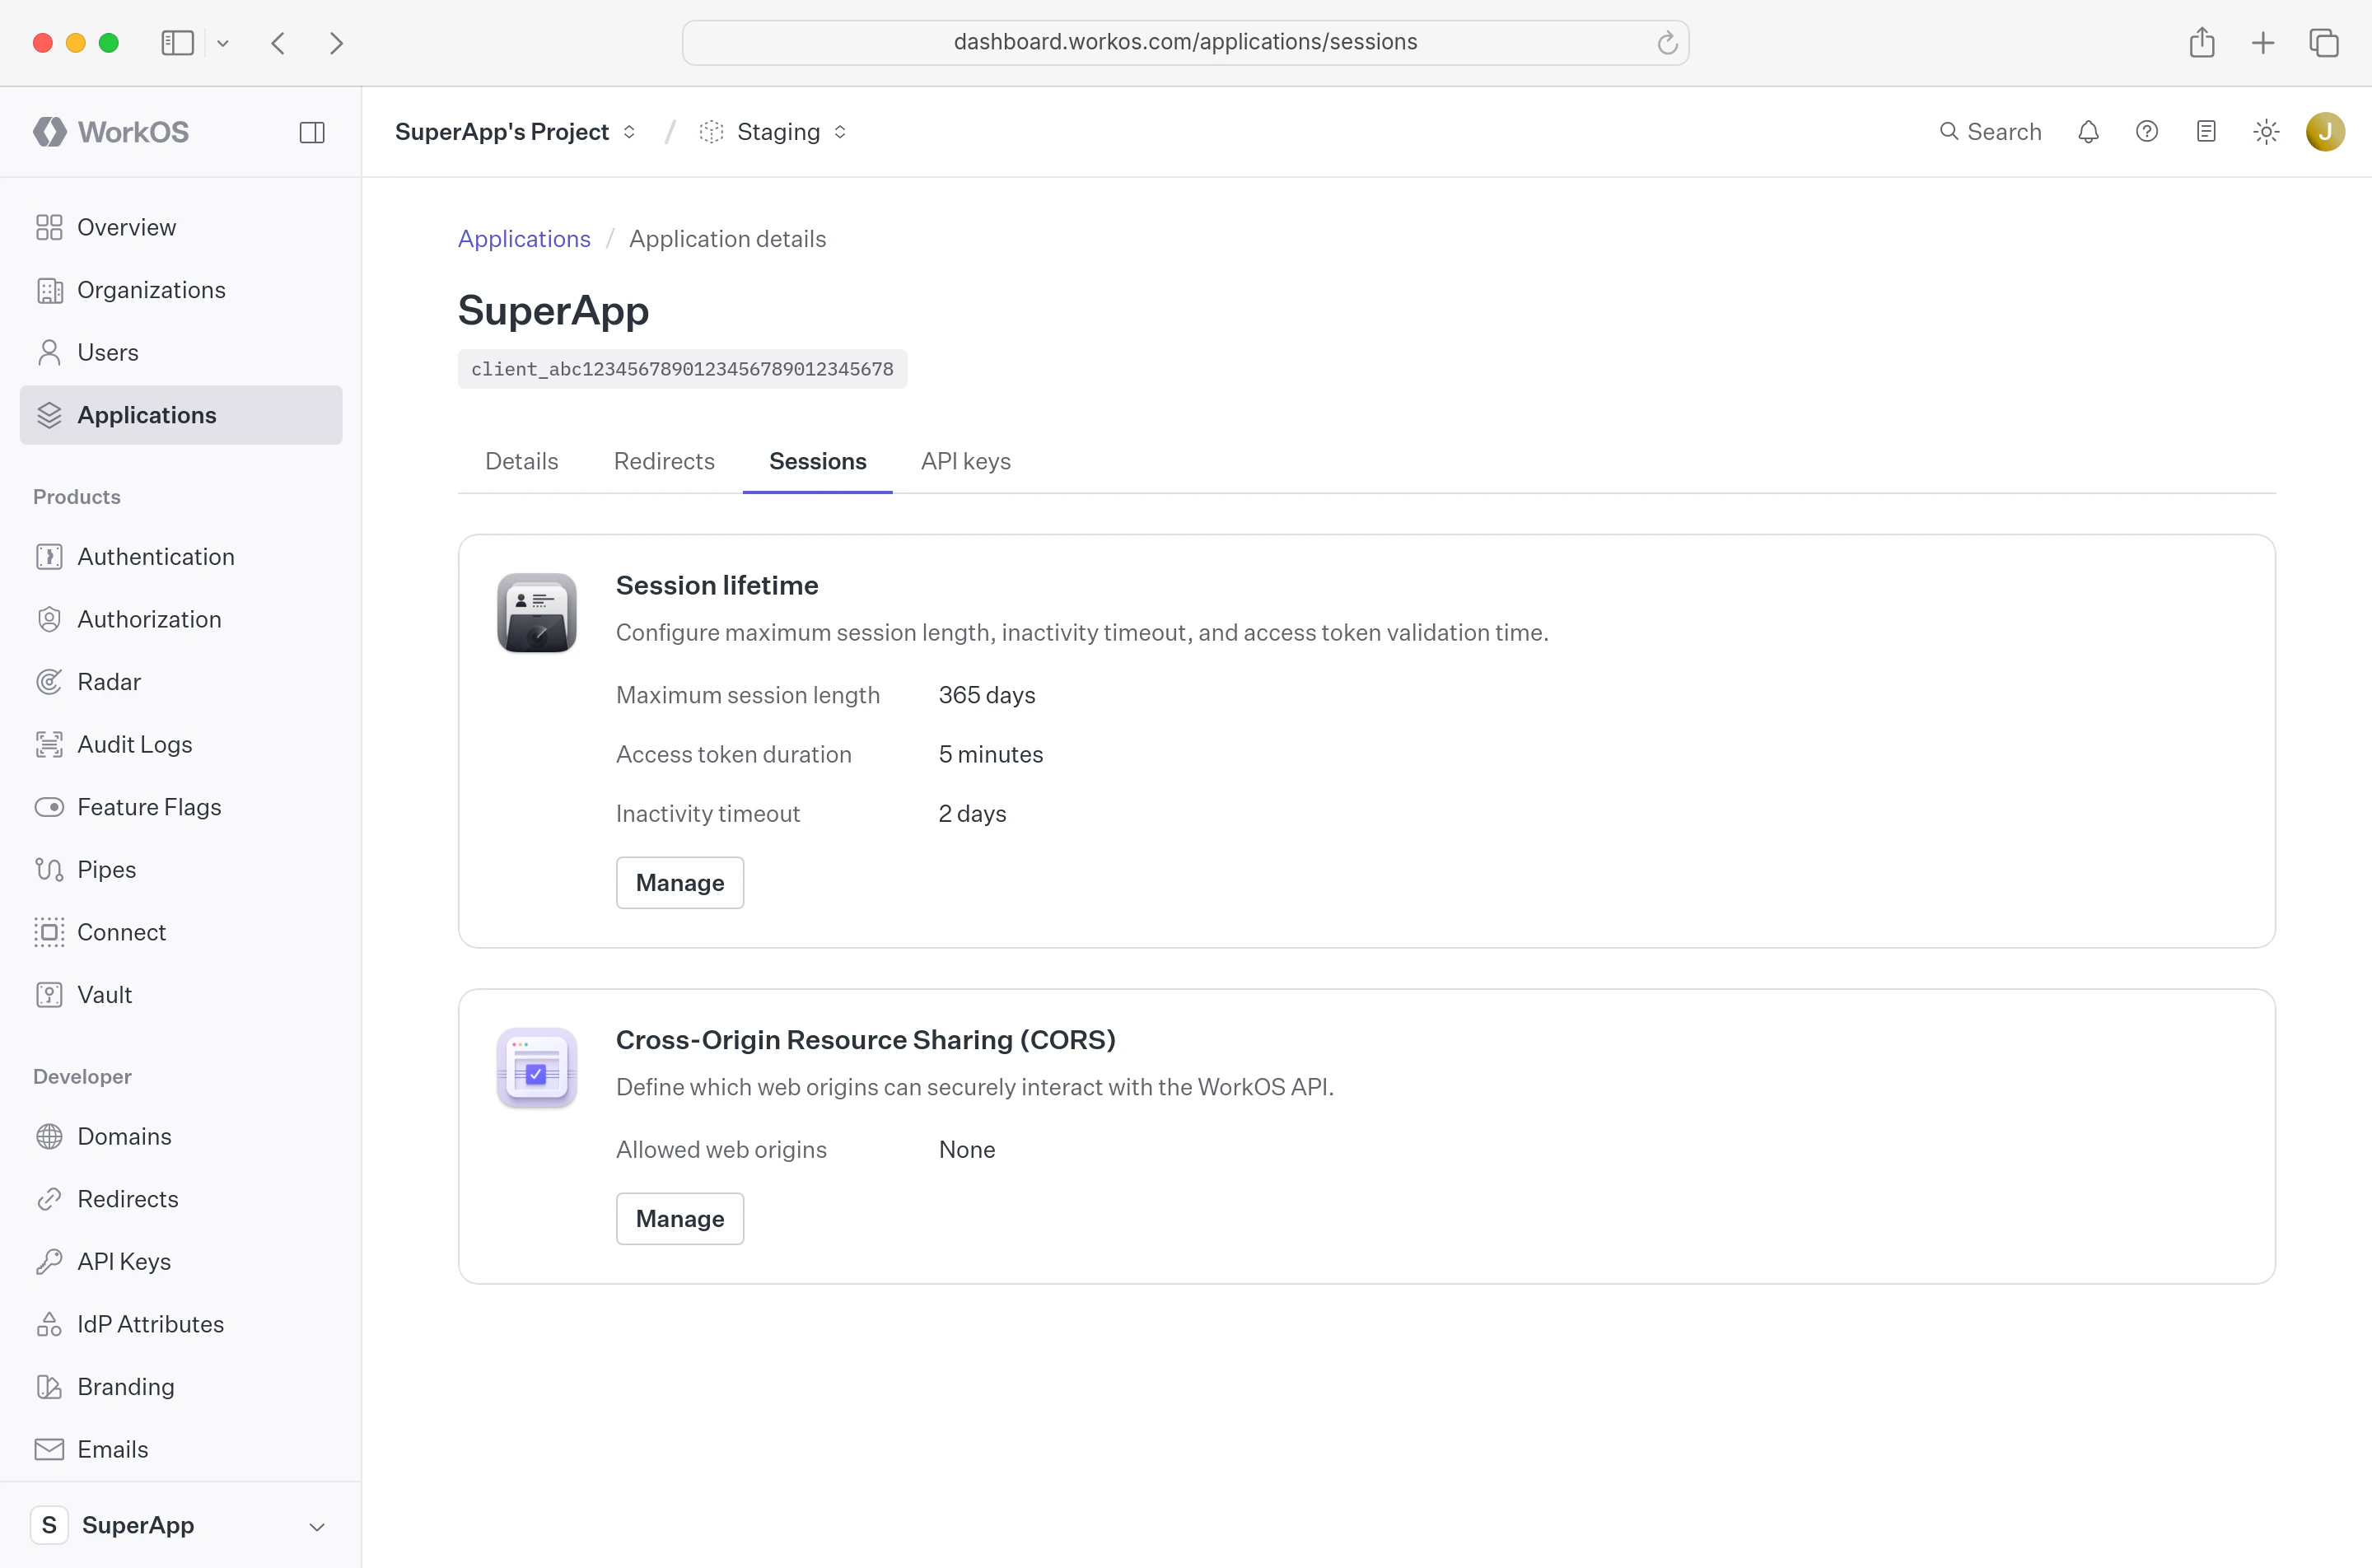Select the Sessions tab
Image resolution: width=2372 pixels, height=1568 pixels.
point(817,461)
